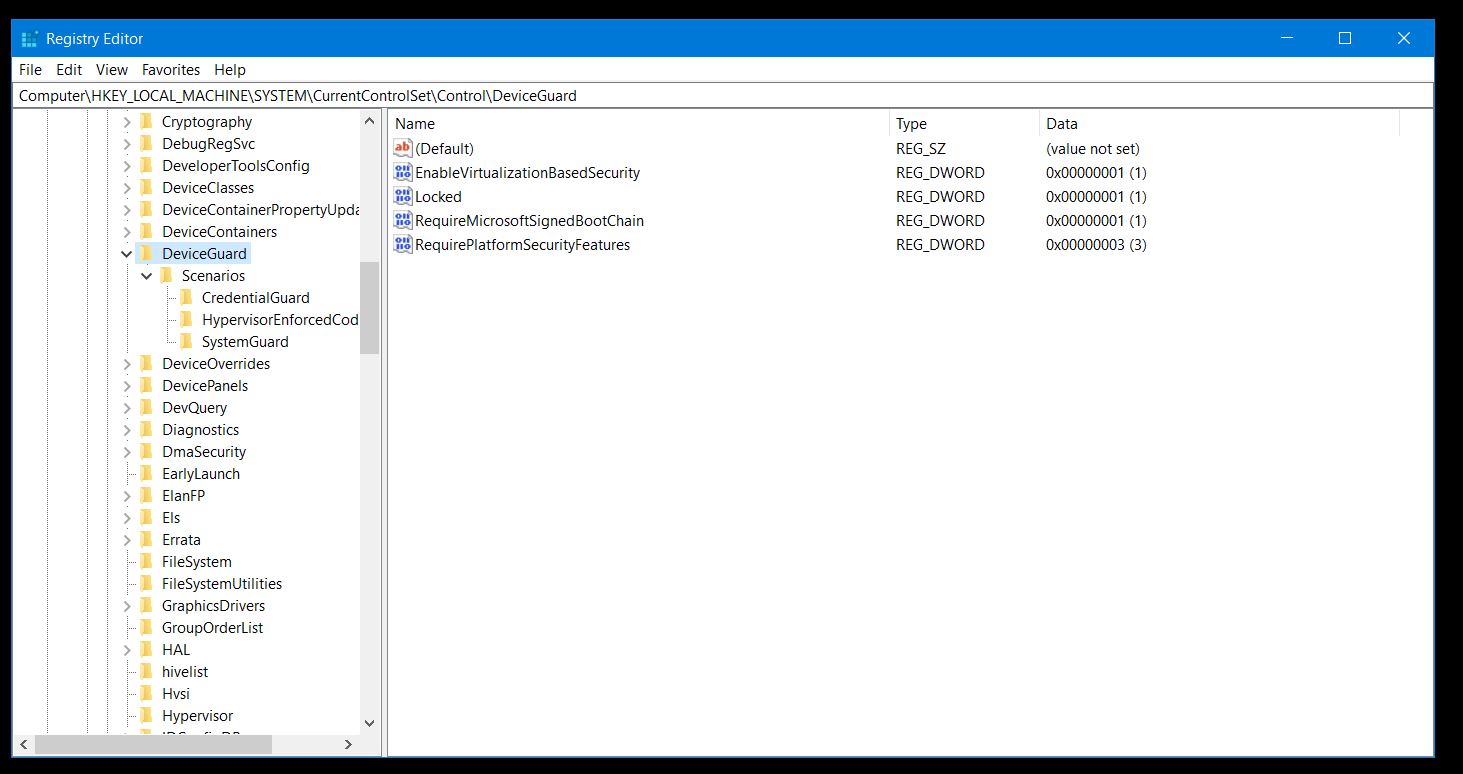Expand the Diagnostics key
The image size is (1463, 774).
point(127,430)
